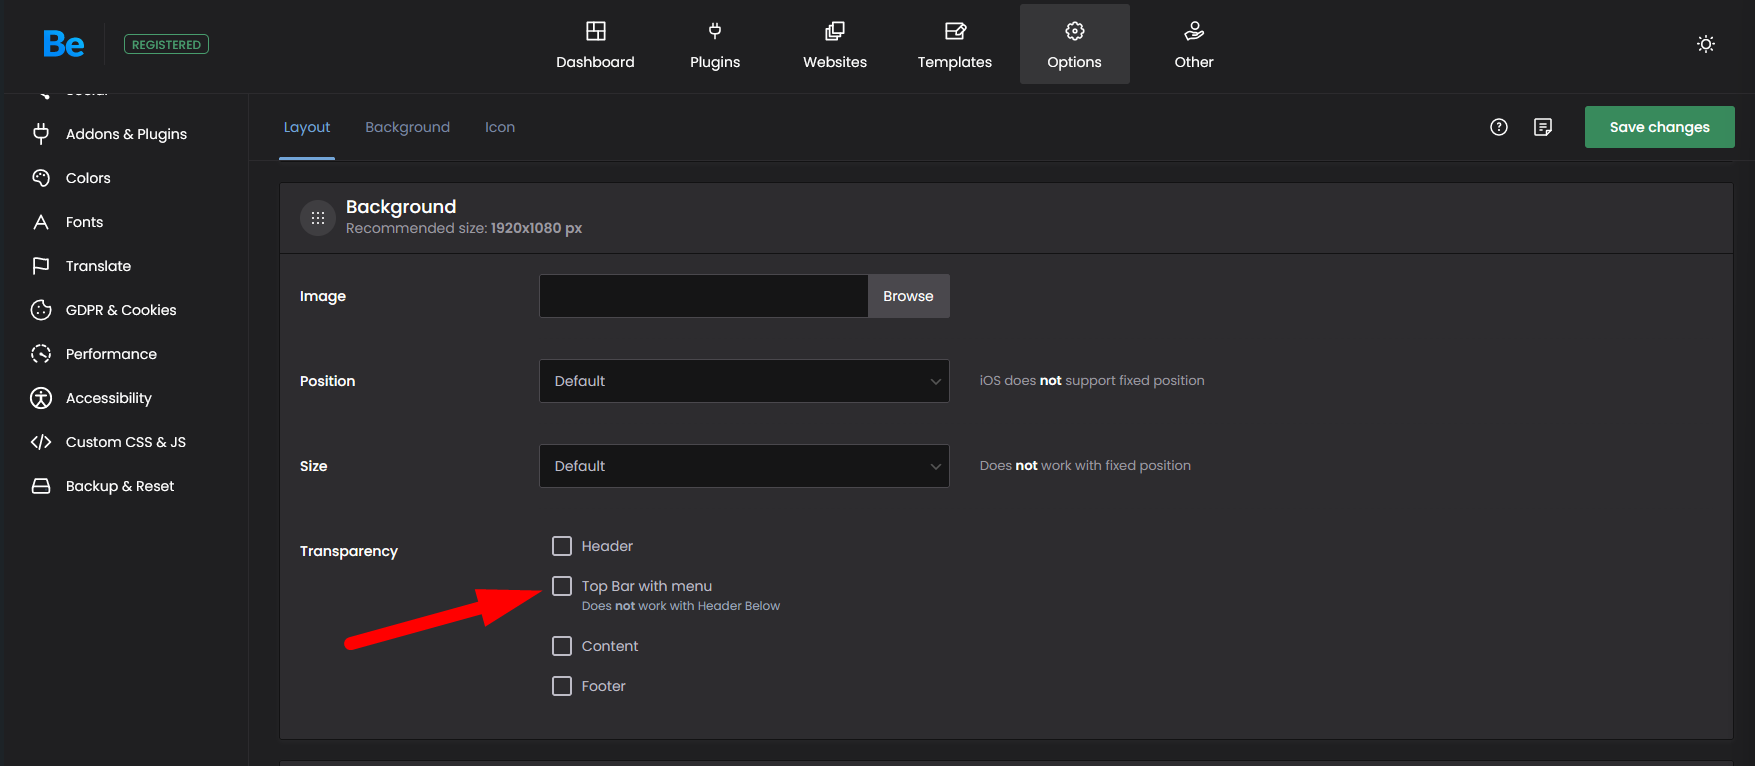This screenshot has height=766, width=1755.
Task: Click the Accessibility person icon
Action: point(41,398)
